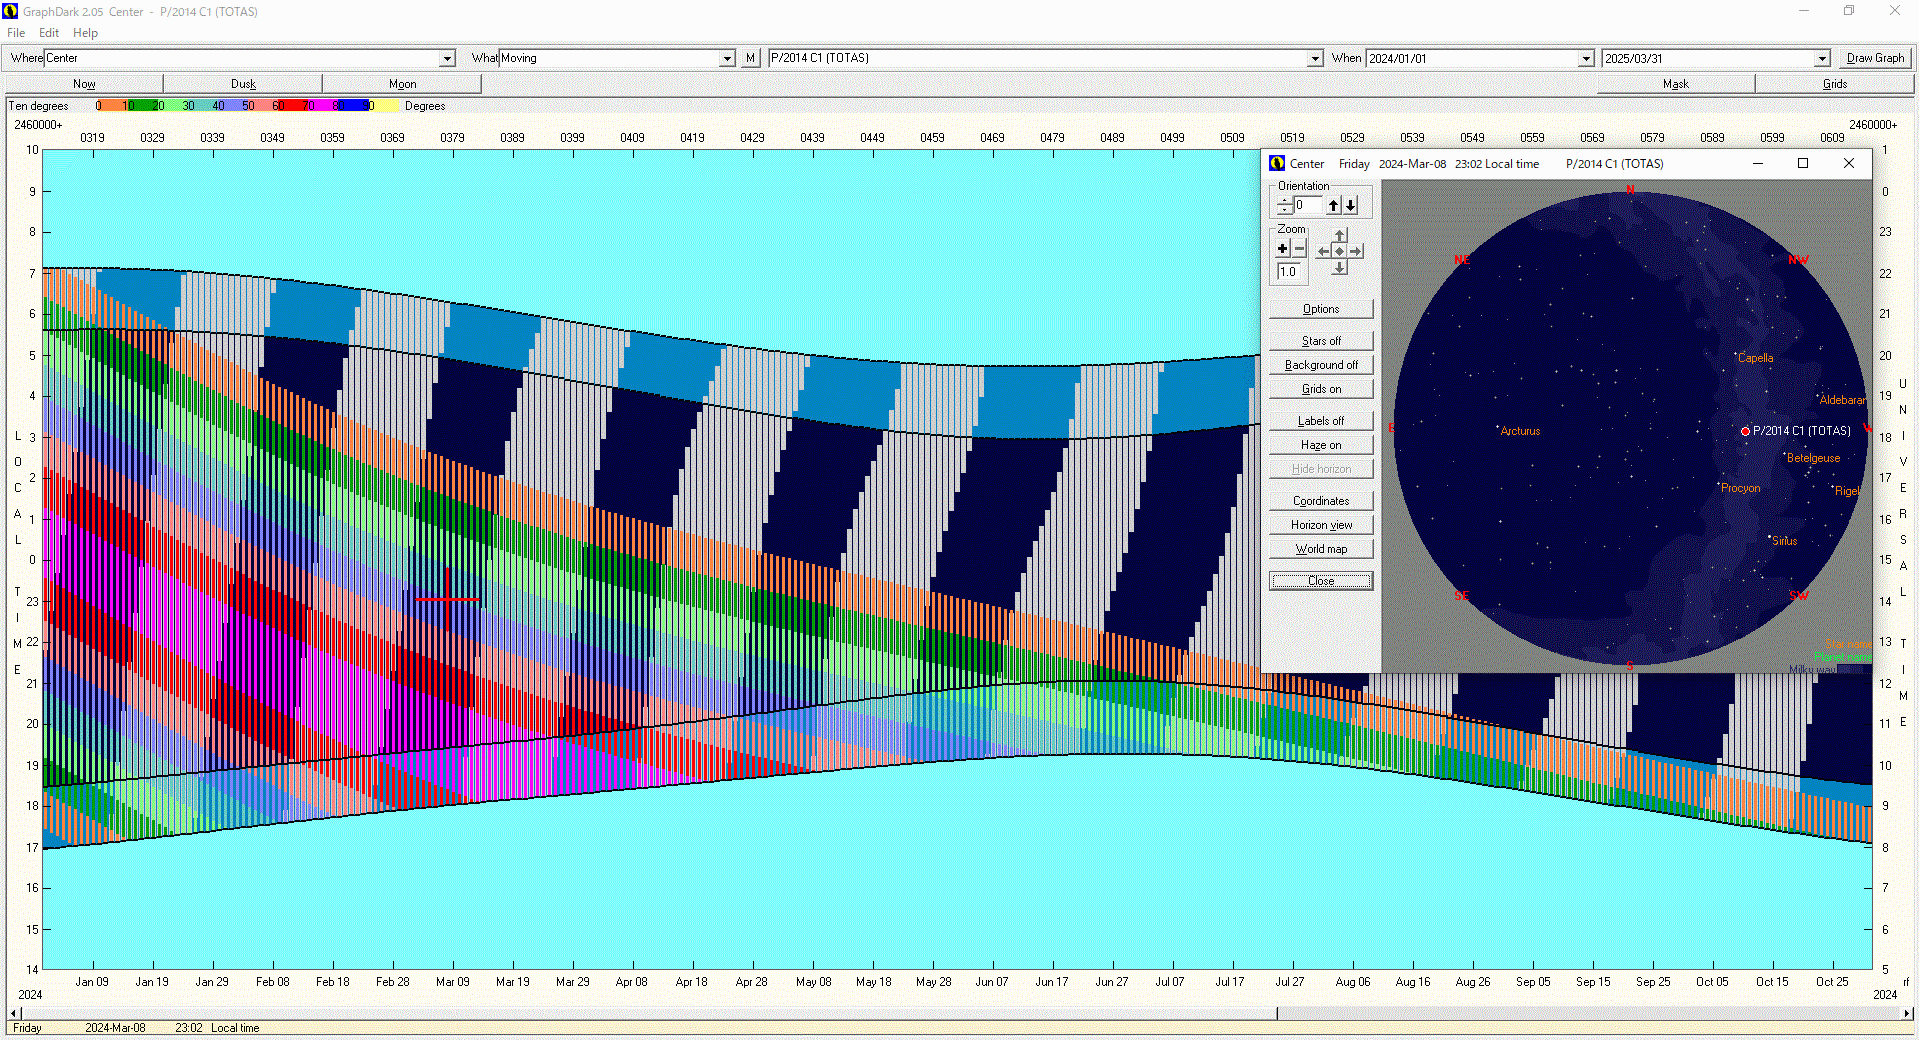Pan sky view downward
This screenshot has width=1919, height=1040.
pyautogui.click(x=1340, y=267)
